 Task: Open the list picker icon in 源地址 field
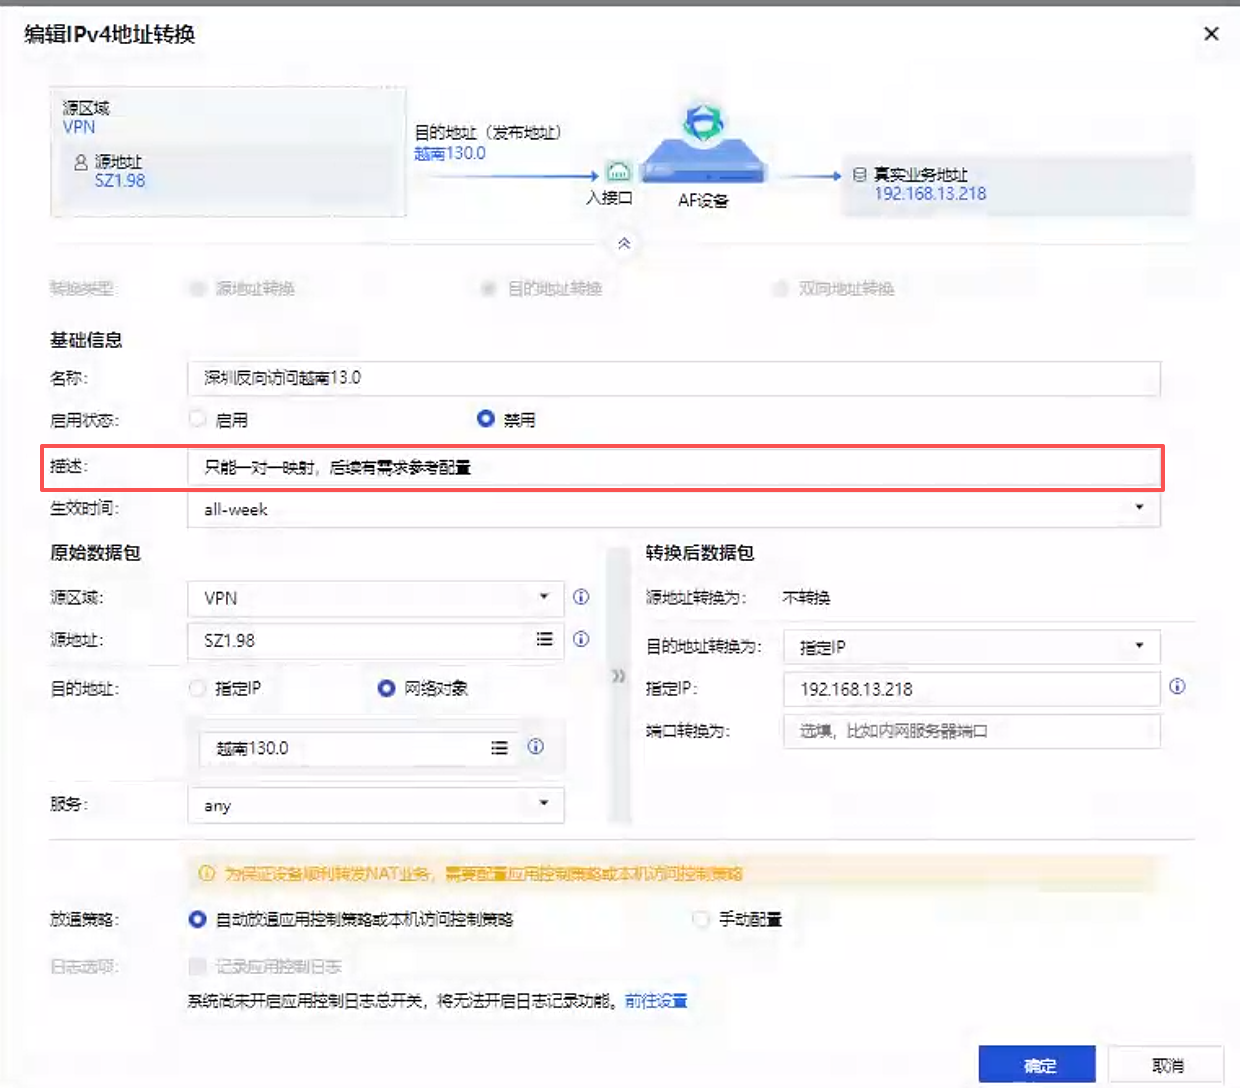[544, 639]
